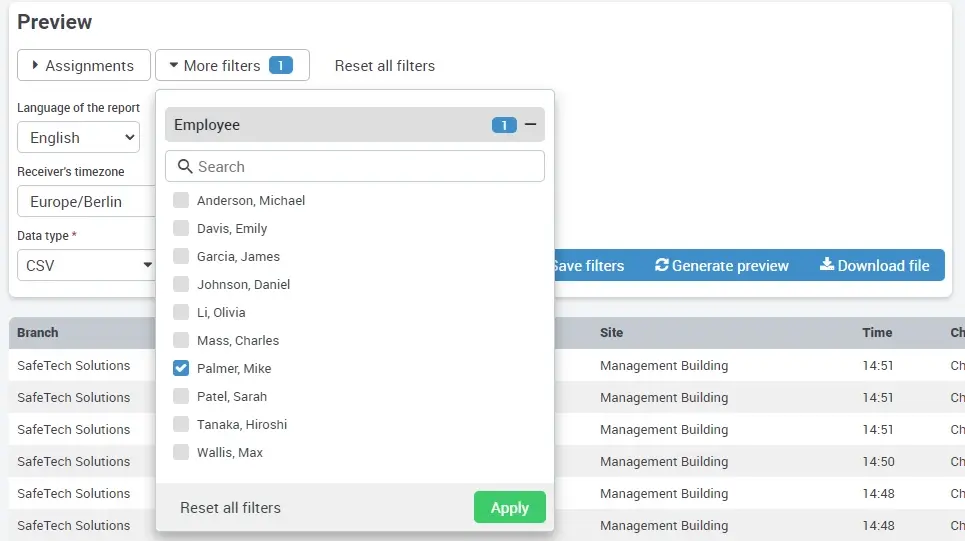
Task: Click the download icon on Download file
Action: 827,265
